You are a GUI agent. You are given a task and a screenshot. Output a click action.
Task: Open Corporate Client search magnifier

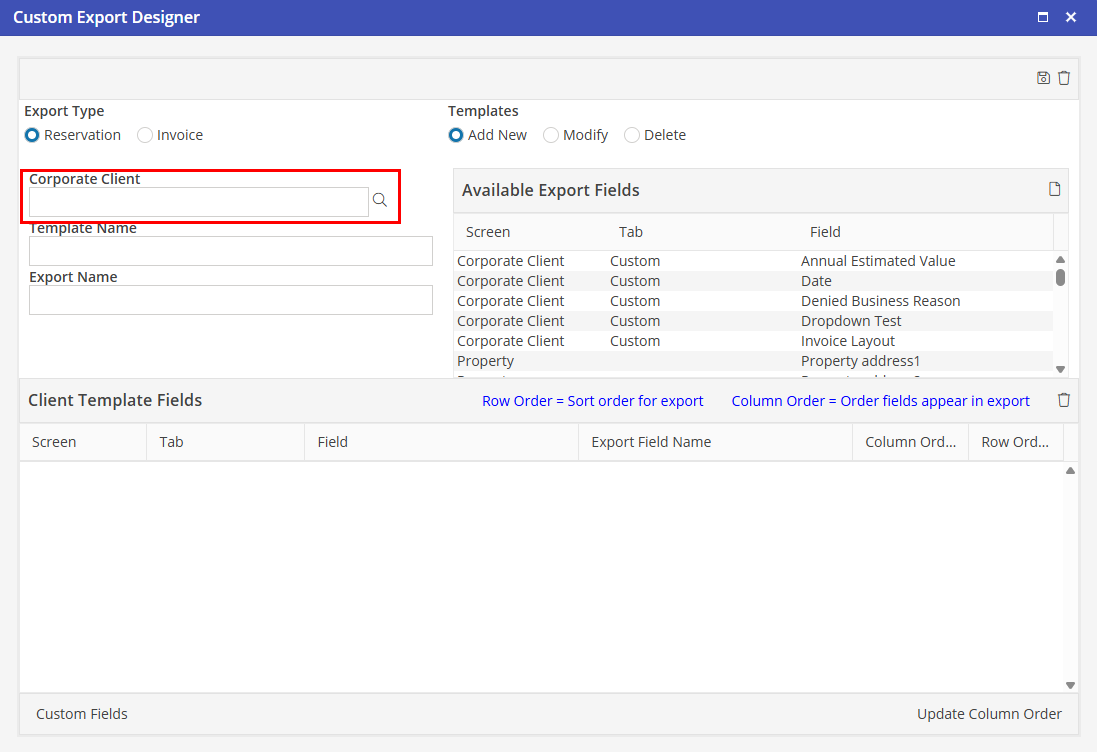coord(380,200)
